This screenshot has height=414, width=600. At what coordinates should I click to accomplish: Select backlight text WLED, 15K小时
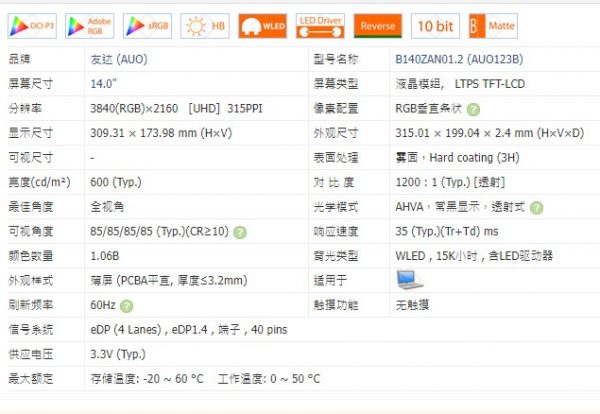436,256
